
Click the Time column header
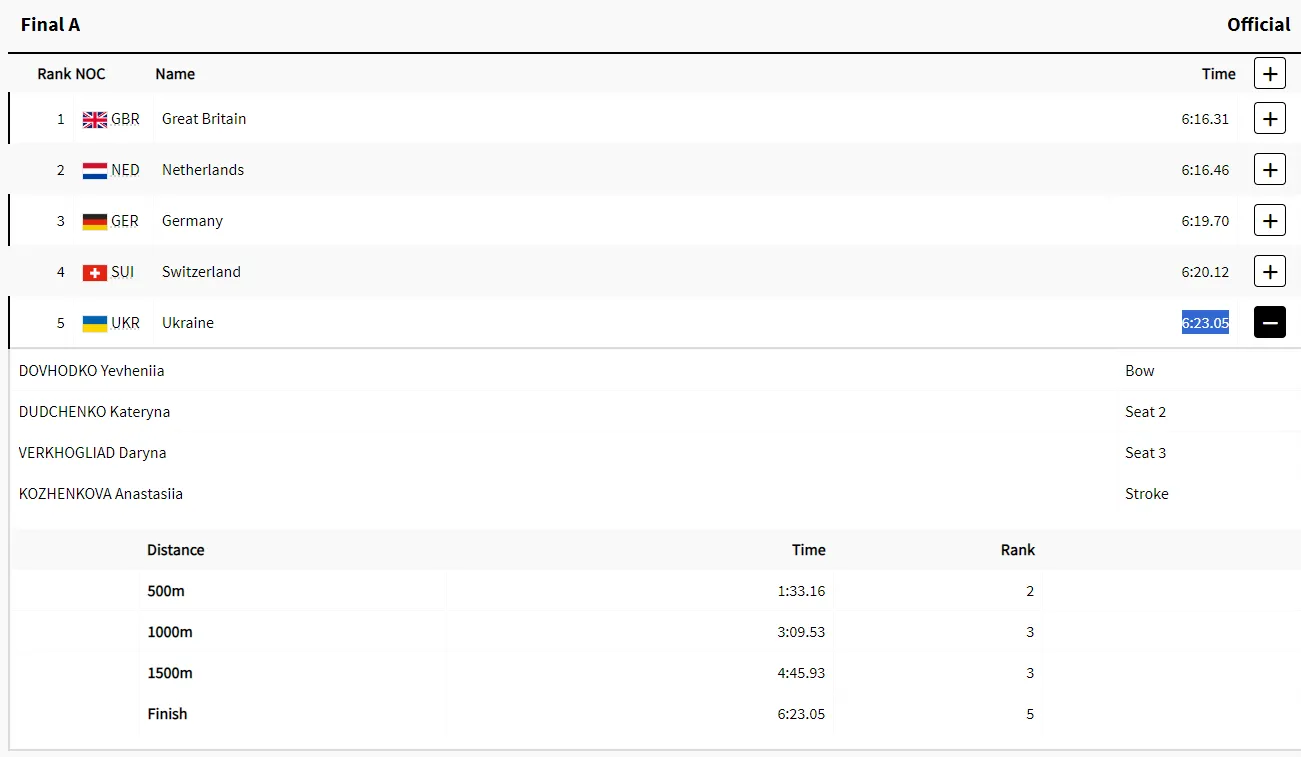(x=1218, y=74)
